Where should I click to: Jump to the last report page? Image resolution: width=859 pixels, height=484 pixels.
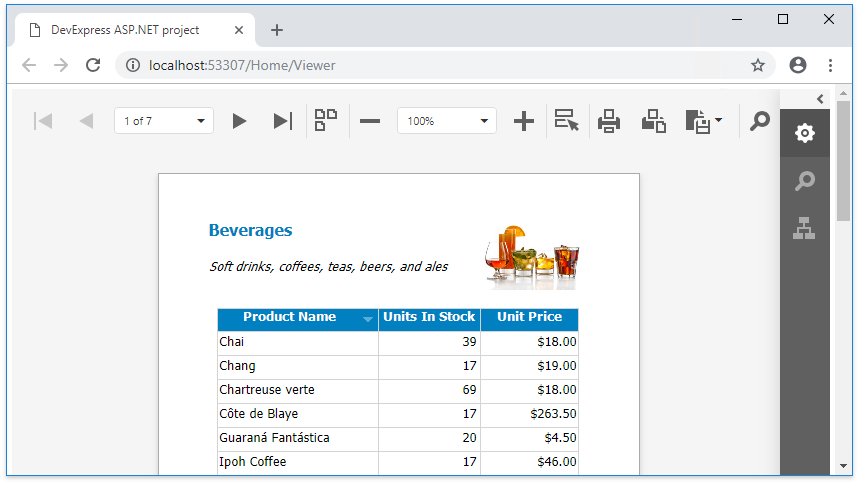point(283,121)
